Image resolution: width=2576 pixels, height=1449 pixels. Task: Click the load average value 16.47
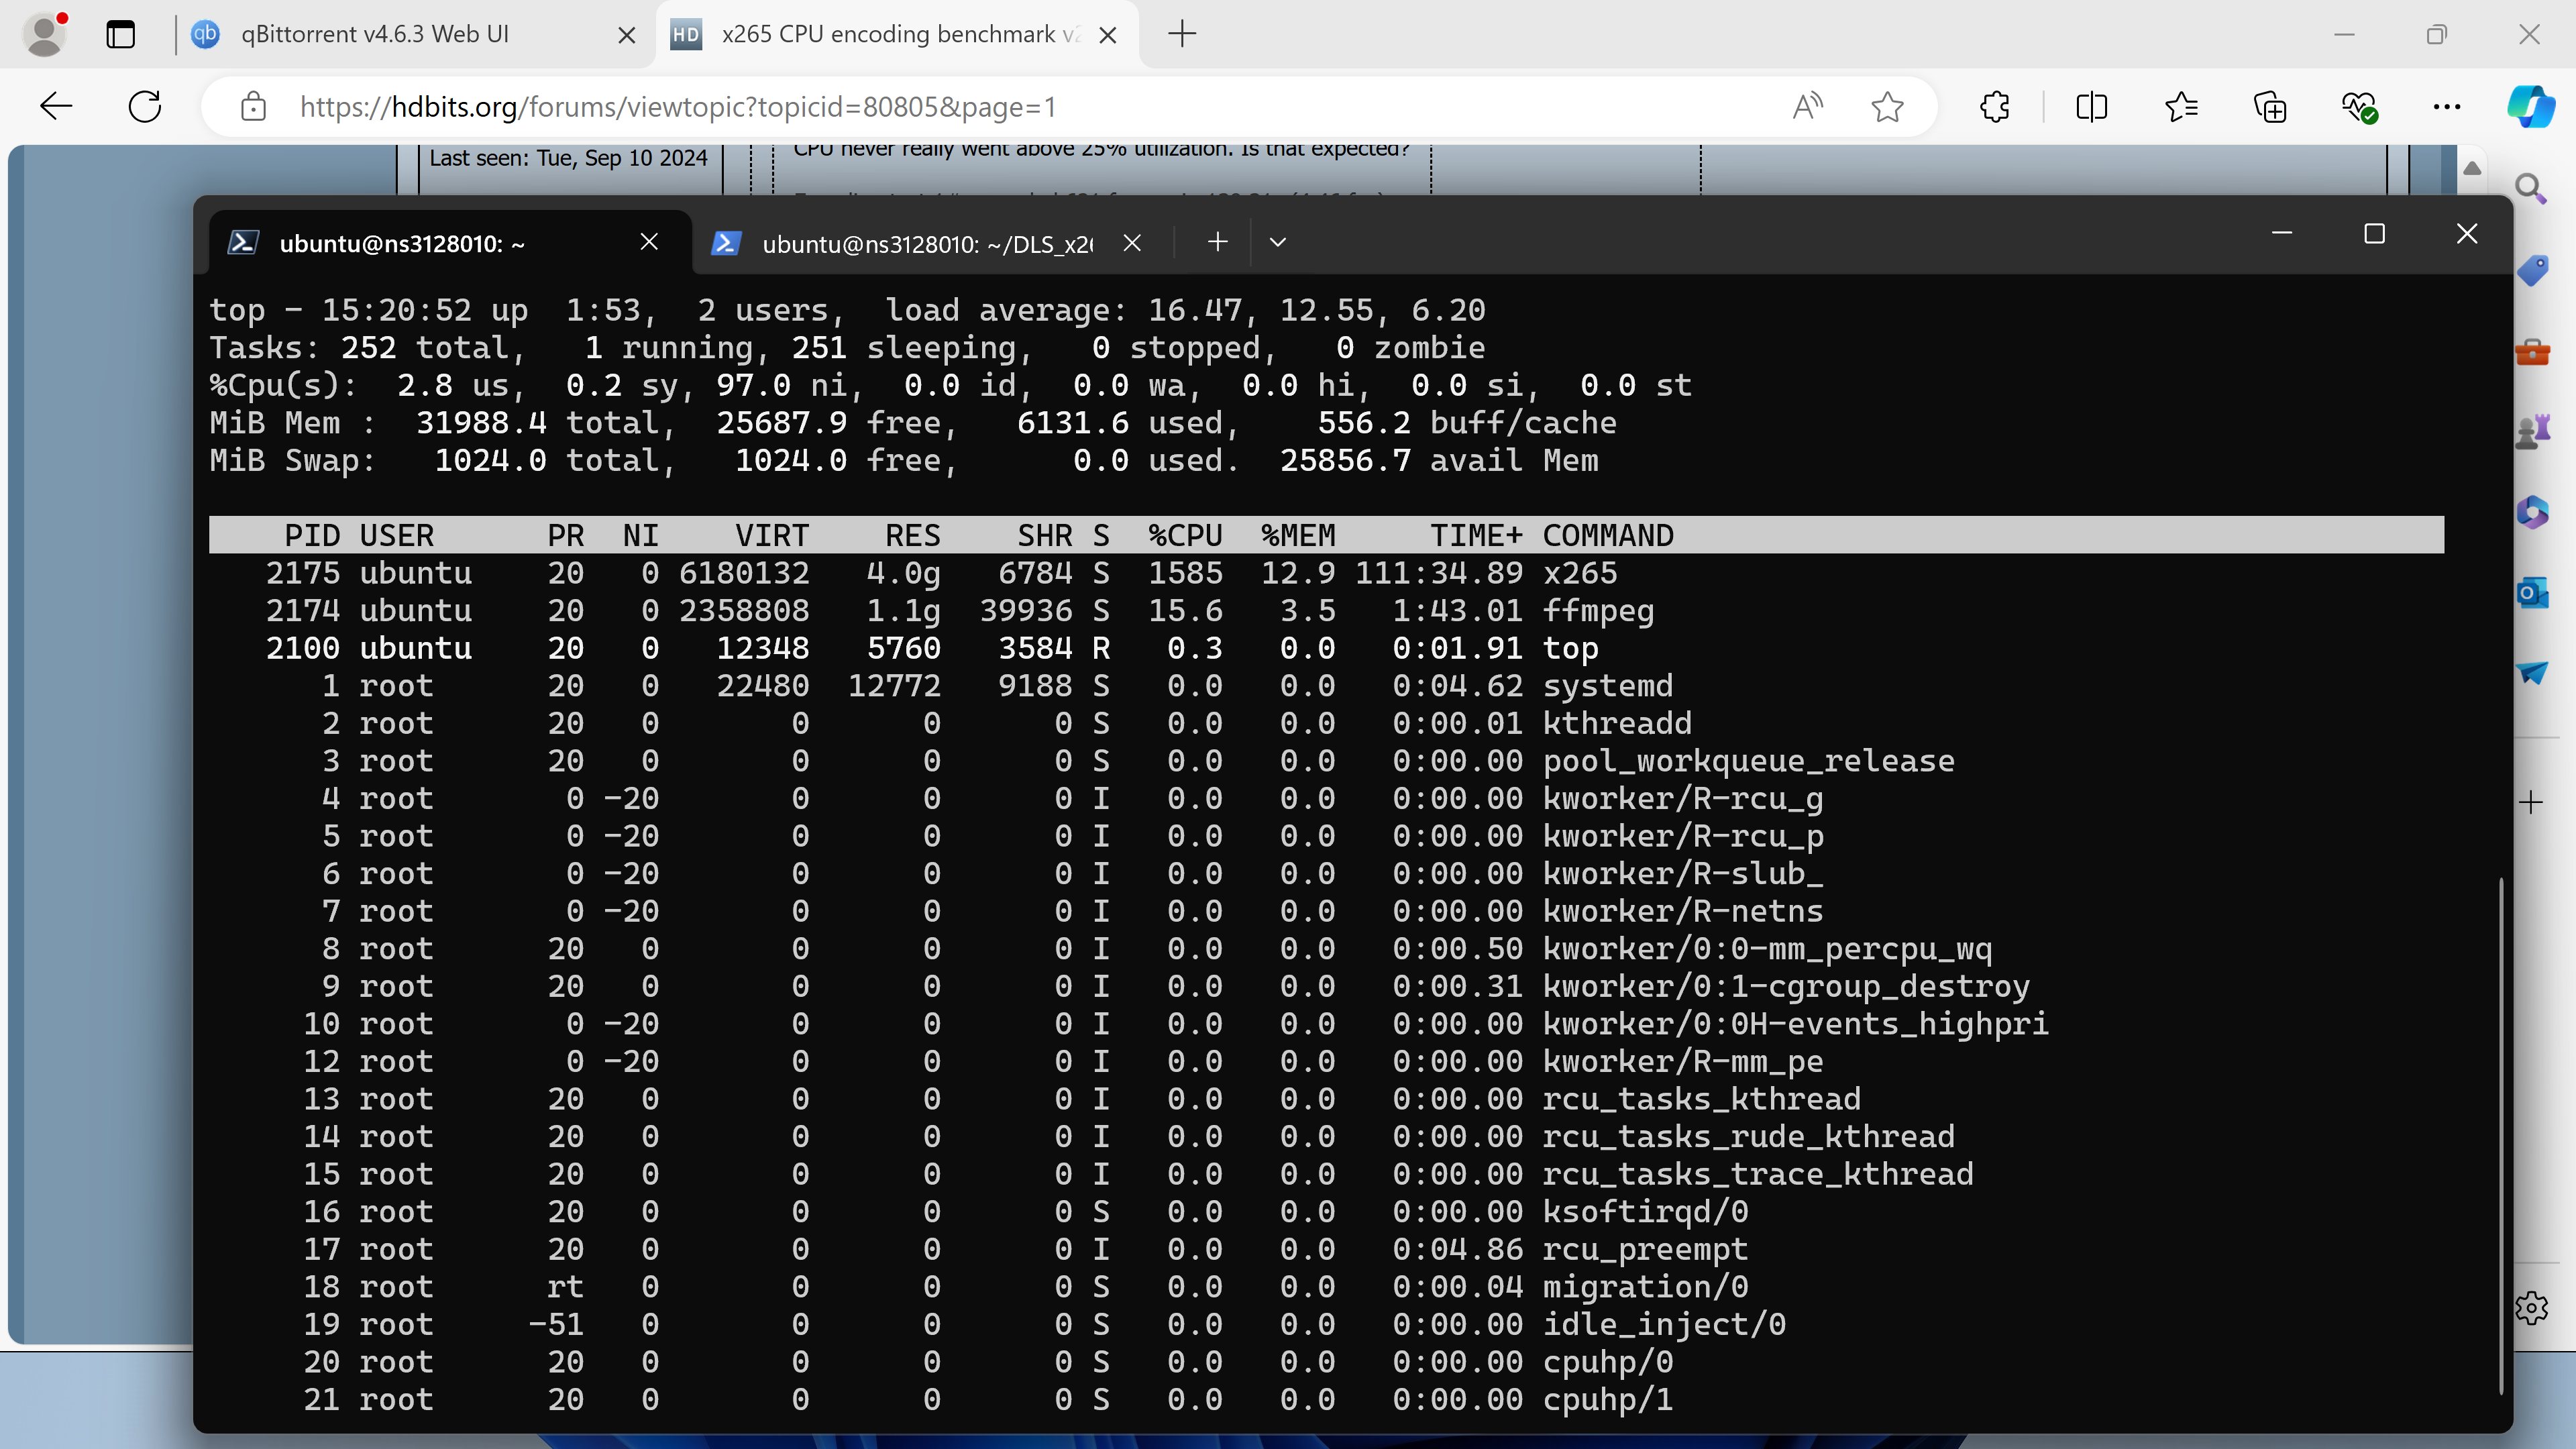pyautogui.click(x=1195, y=310)
